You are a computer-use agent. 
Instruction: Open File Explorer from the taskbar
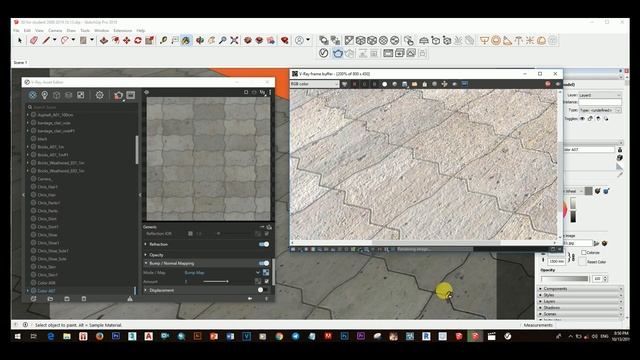pos(67,336)
